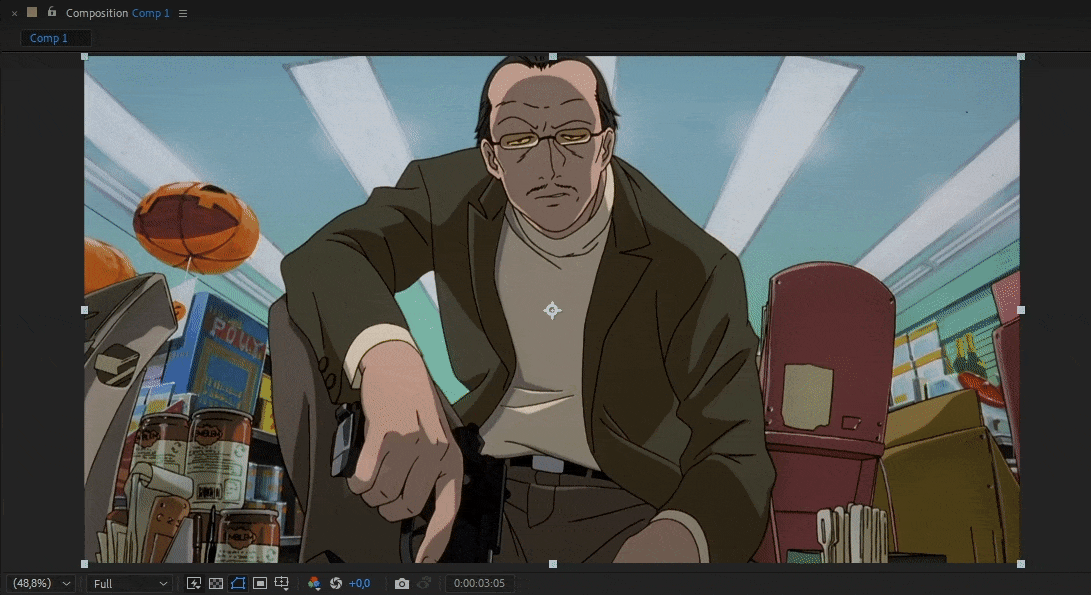Click the blue Comp 1 title in the panel header

[150, 13]
